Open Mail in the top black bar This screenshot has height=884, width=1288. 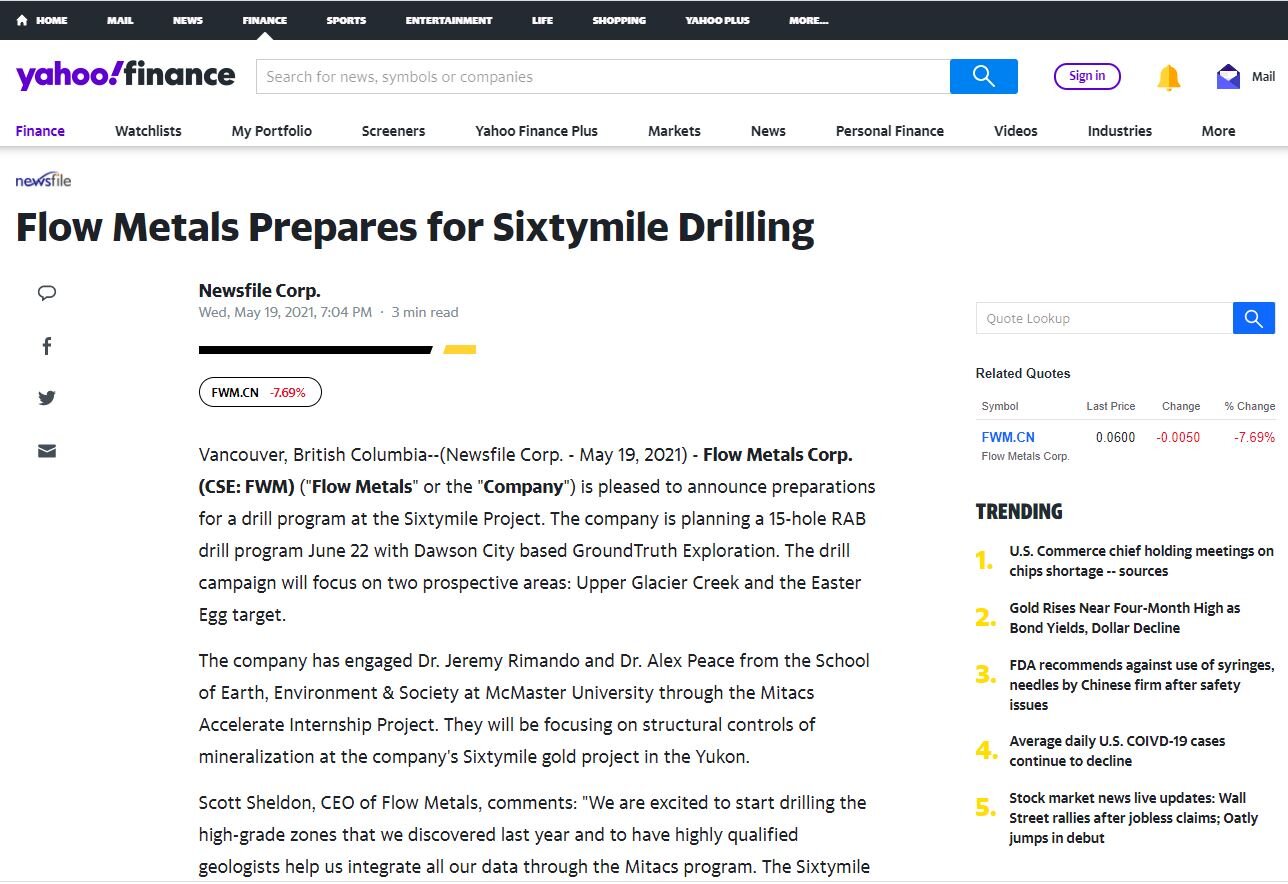pyautogui.click(x=120, y=20)
